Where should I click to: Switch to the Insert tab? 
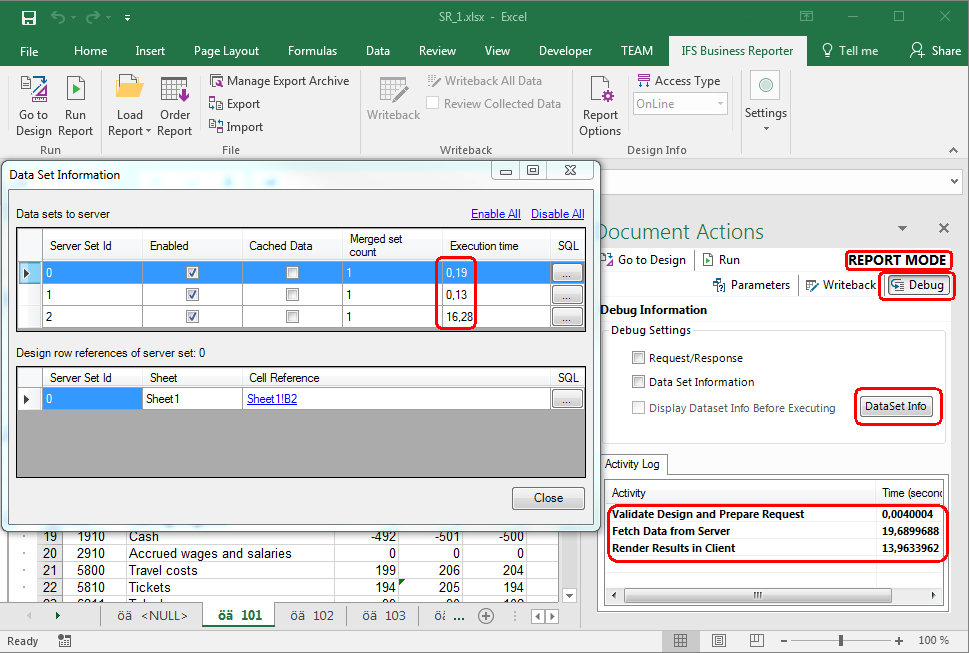pyautogui.click(x=150, y=51)
